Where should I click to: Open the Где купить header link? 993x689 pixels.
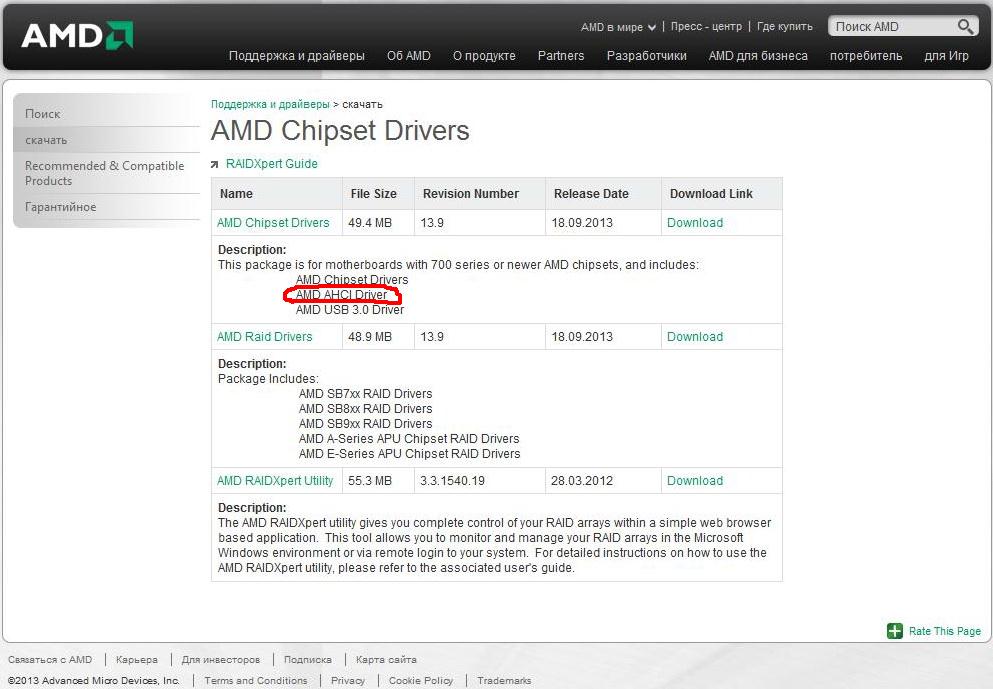point(784,27)
